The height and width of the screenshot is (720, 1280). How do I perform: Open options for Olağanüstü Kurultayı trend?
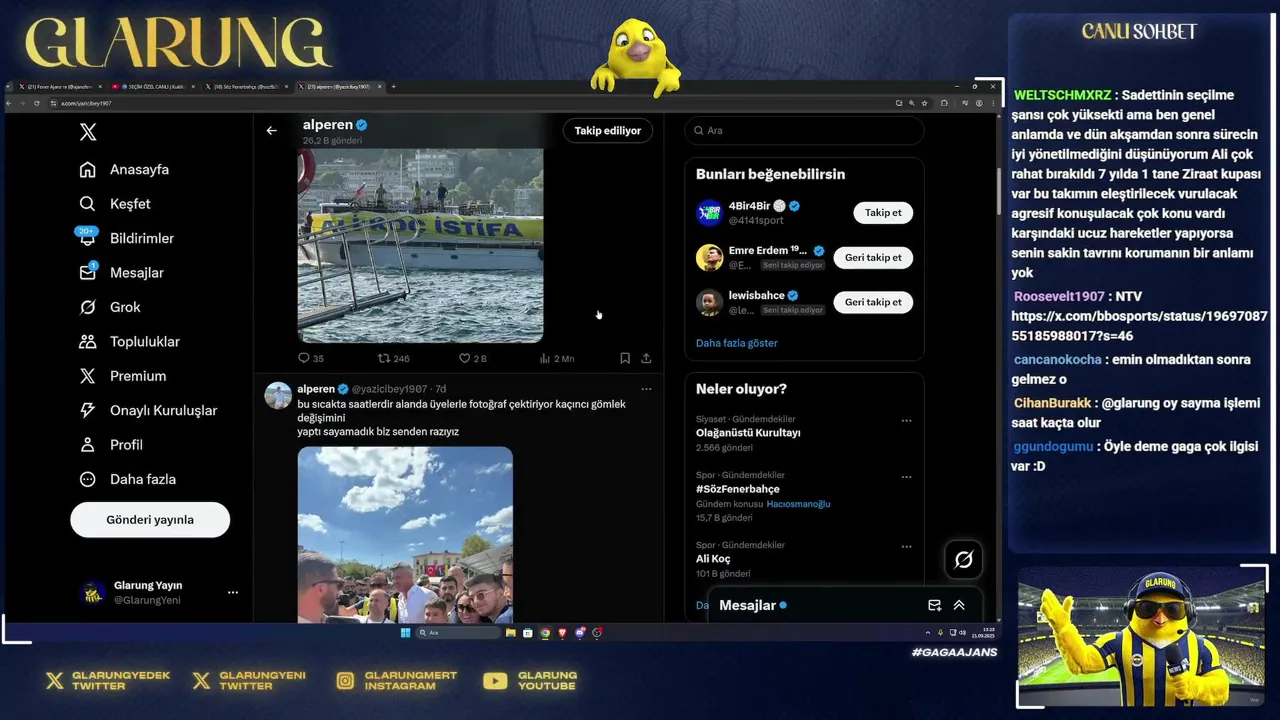(906, 421)
